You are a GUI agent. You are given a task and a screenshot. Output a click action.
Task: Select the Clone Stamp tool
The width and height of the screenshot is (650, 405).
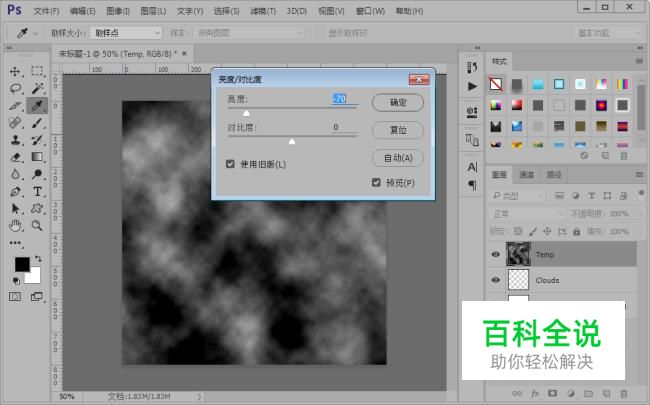point(15,140)
